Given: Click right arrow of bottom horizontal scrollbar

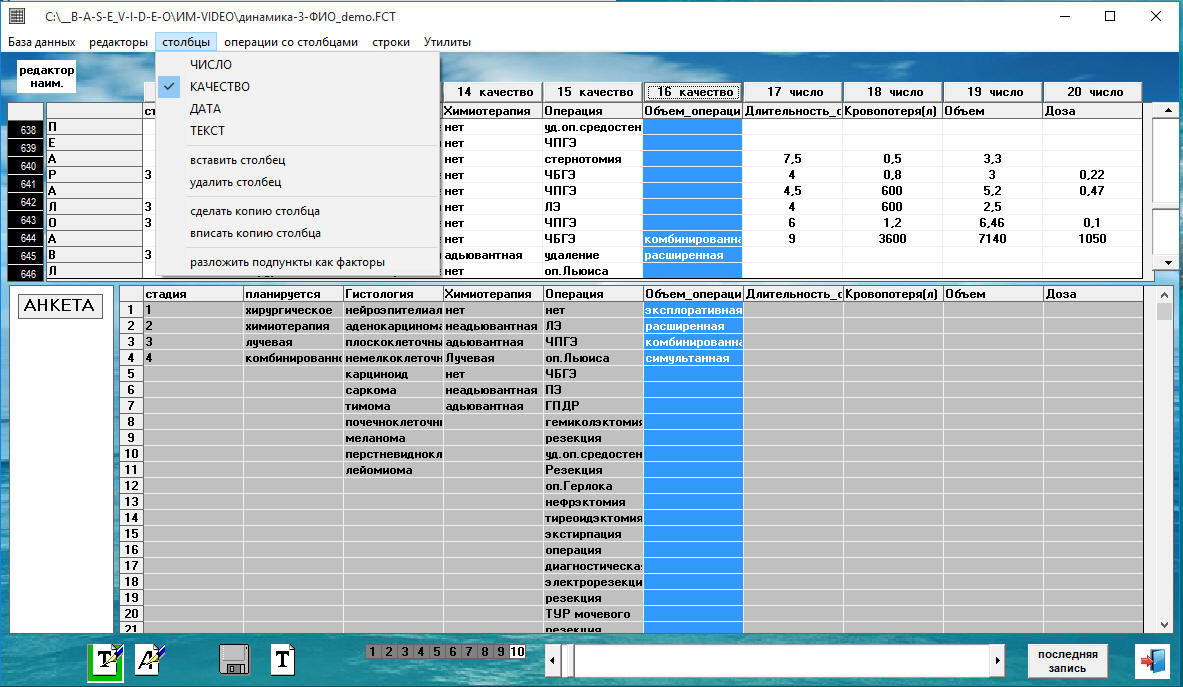Looking at the screenshot, I should [x=996, y=660].
